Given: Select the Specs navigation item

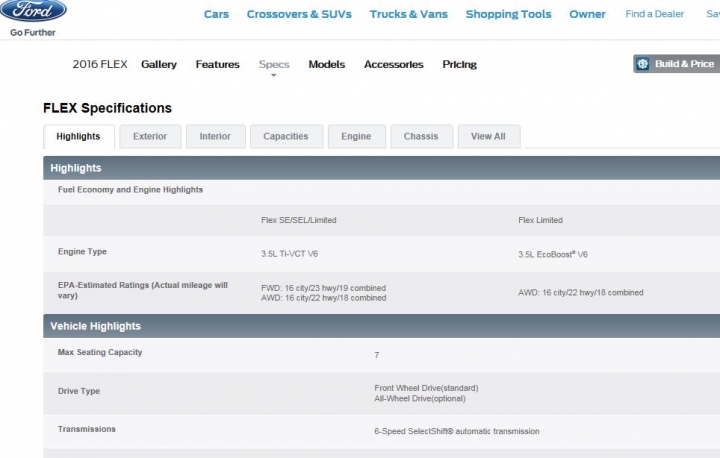Looking at the screenshot, I should click(274, 64).
